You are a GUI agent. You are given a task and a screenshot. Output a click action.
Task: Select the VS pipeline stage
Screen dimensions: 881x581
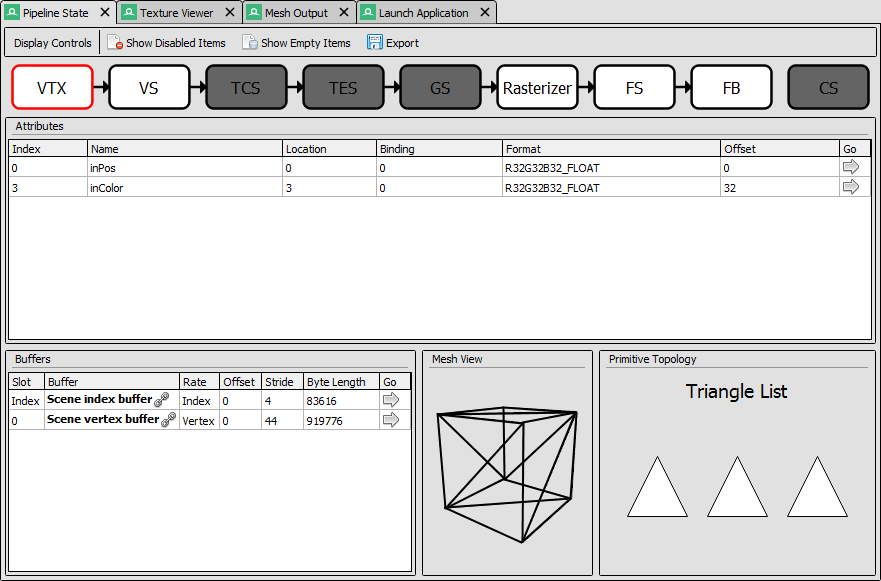click(x=149, y=87)
